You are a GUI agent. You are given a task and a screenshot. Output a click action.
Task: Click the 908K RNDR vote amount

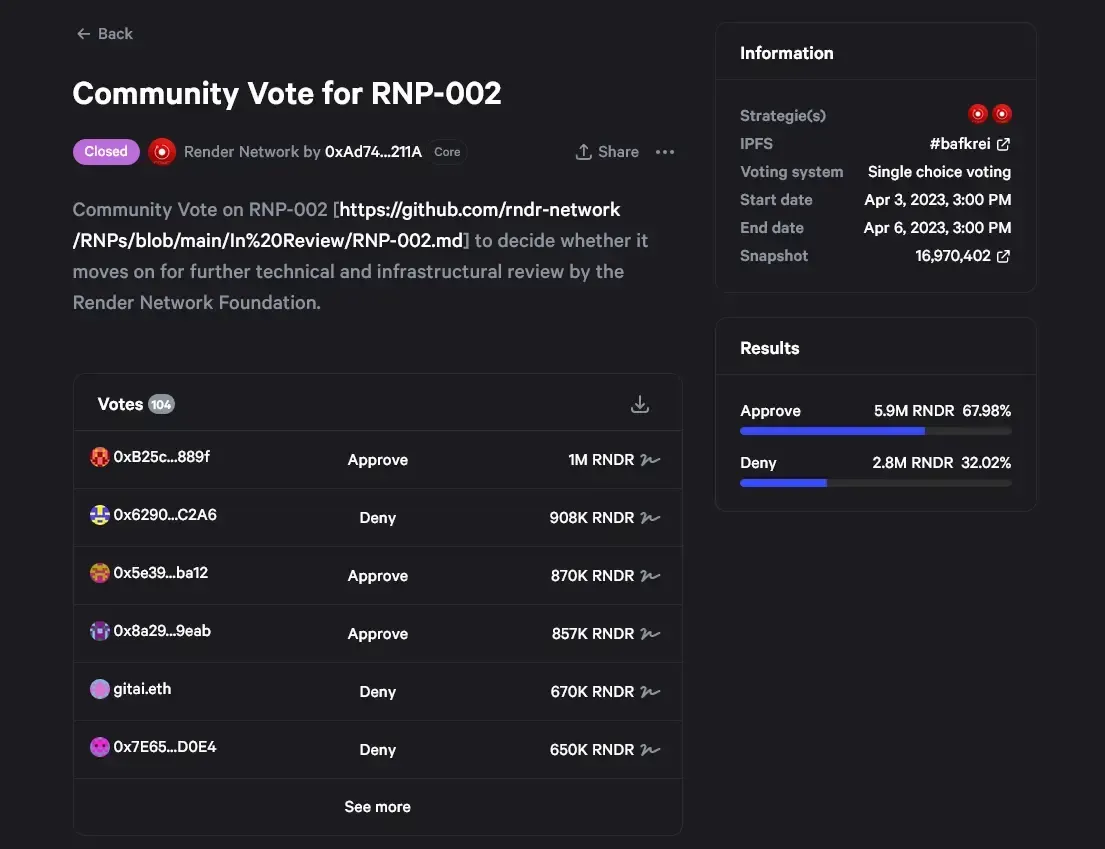coord(592,518)
